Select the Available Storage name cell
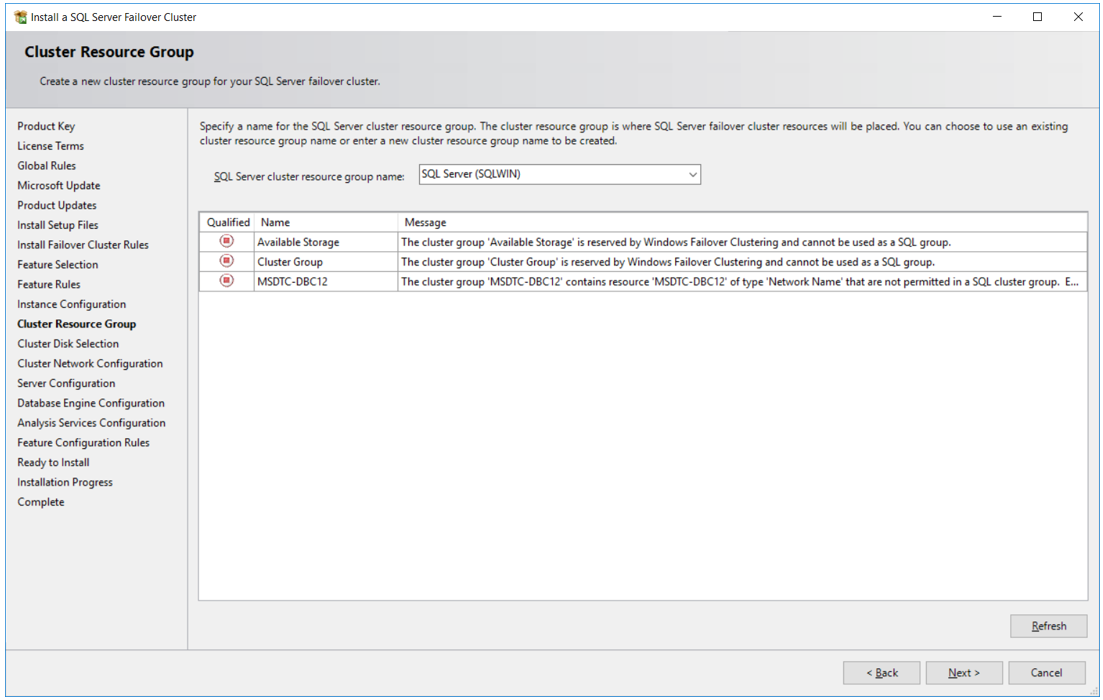The height and width of the screenshot is (700, 1103). tap(326, 242)
